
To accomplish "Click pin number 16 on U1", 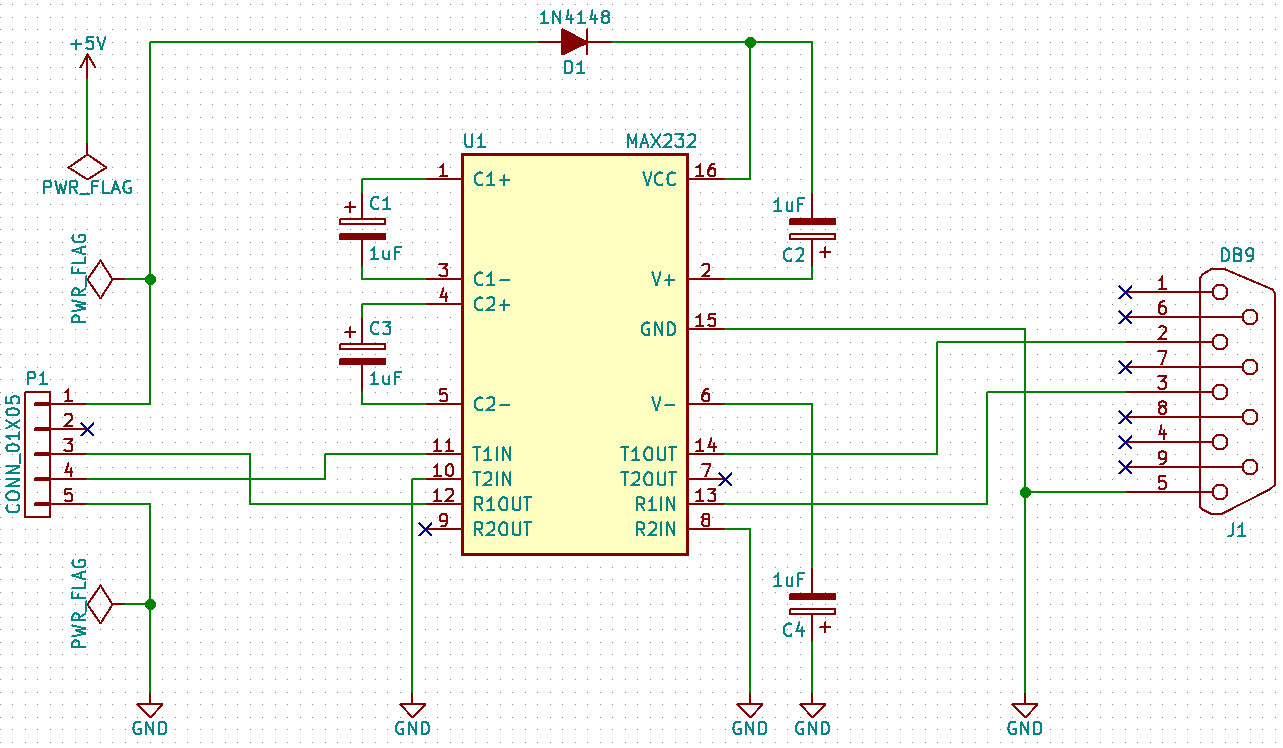I will pyautogui.click(x=706, y=171).
